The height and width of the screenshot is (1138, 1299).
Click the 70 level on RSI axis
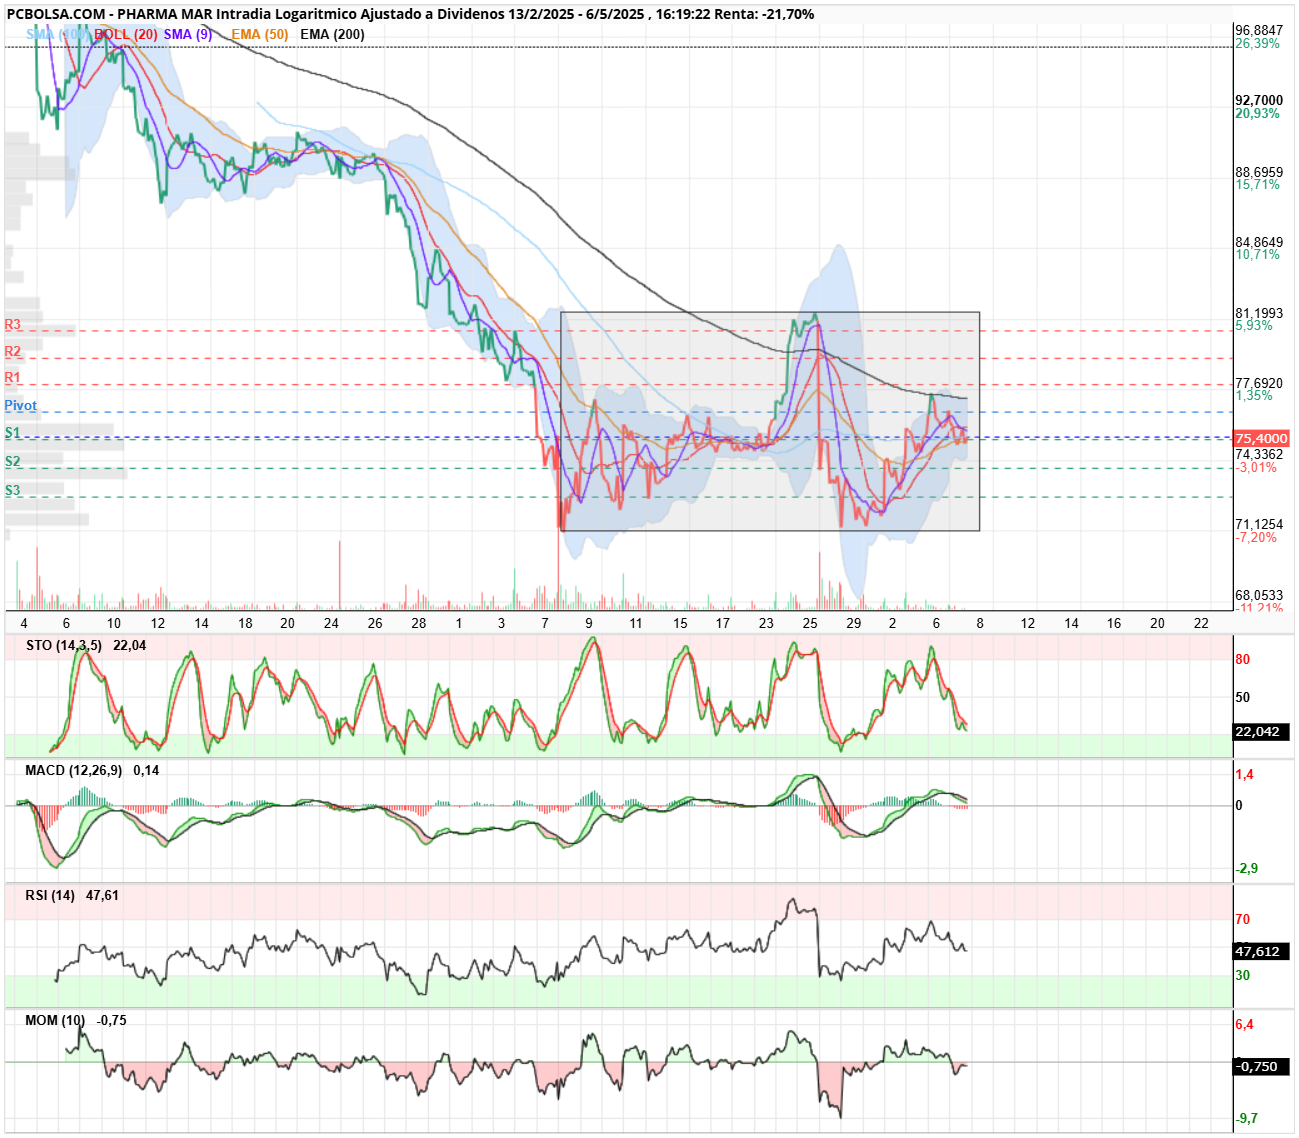[x=1243, y=919]
